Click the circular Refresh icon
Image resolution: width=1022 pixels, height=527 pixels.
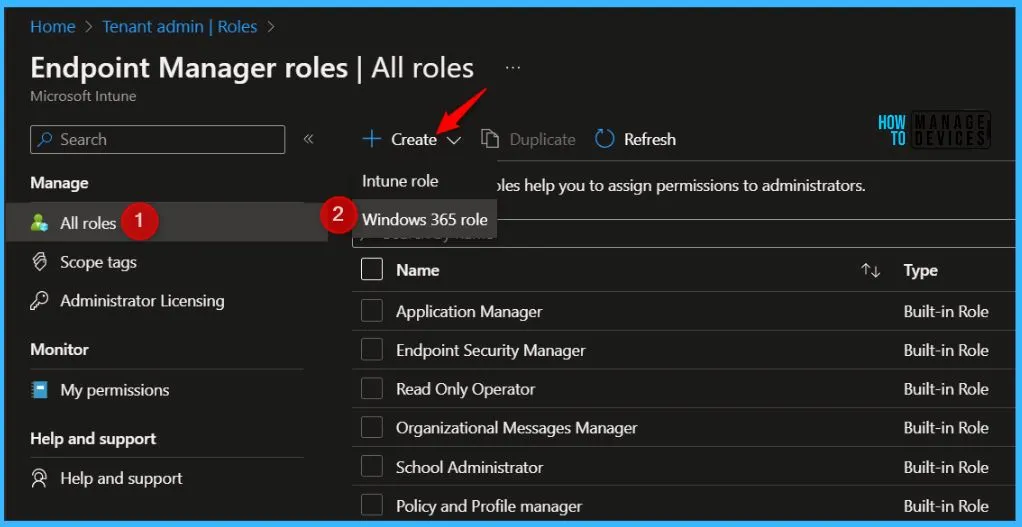pyautogui.click(x=605, y=139)
